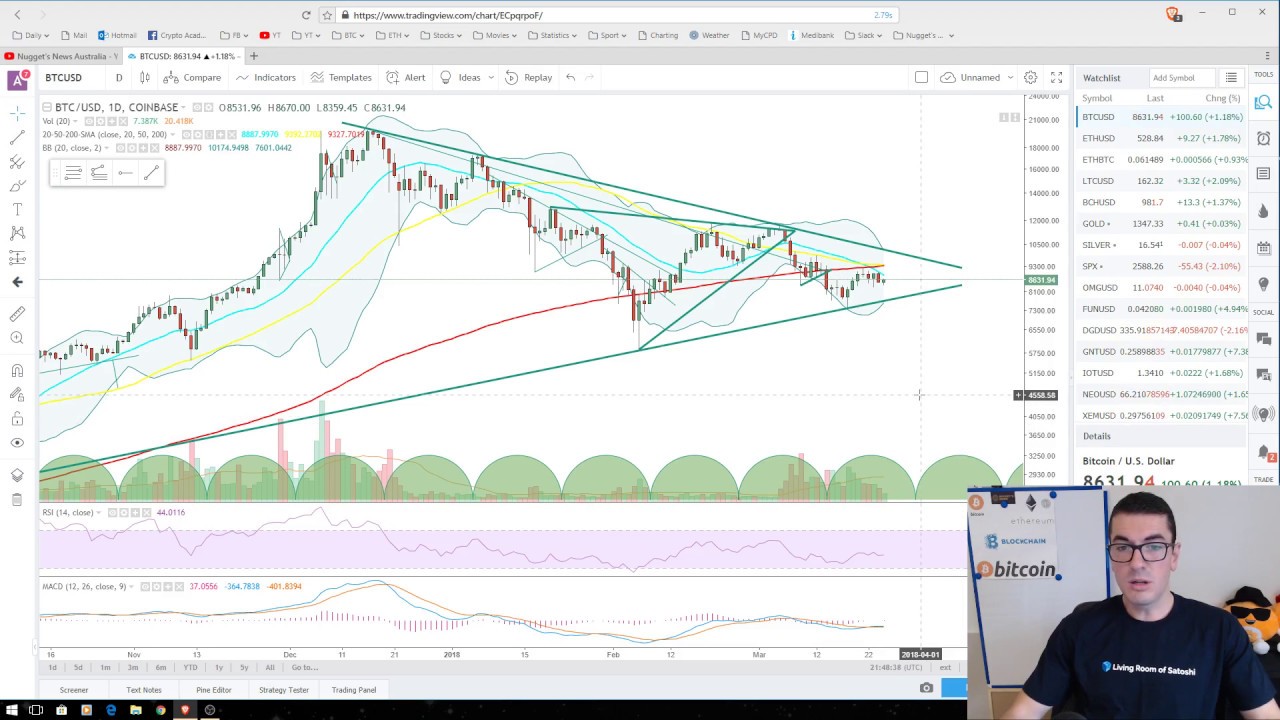Open the Indicators dialog
1280x720 pixels.
(266, 77)
